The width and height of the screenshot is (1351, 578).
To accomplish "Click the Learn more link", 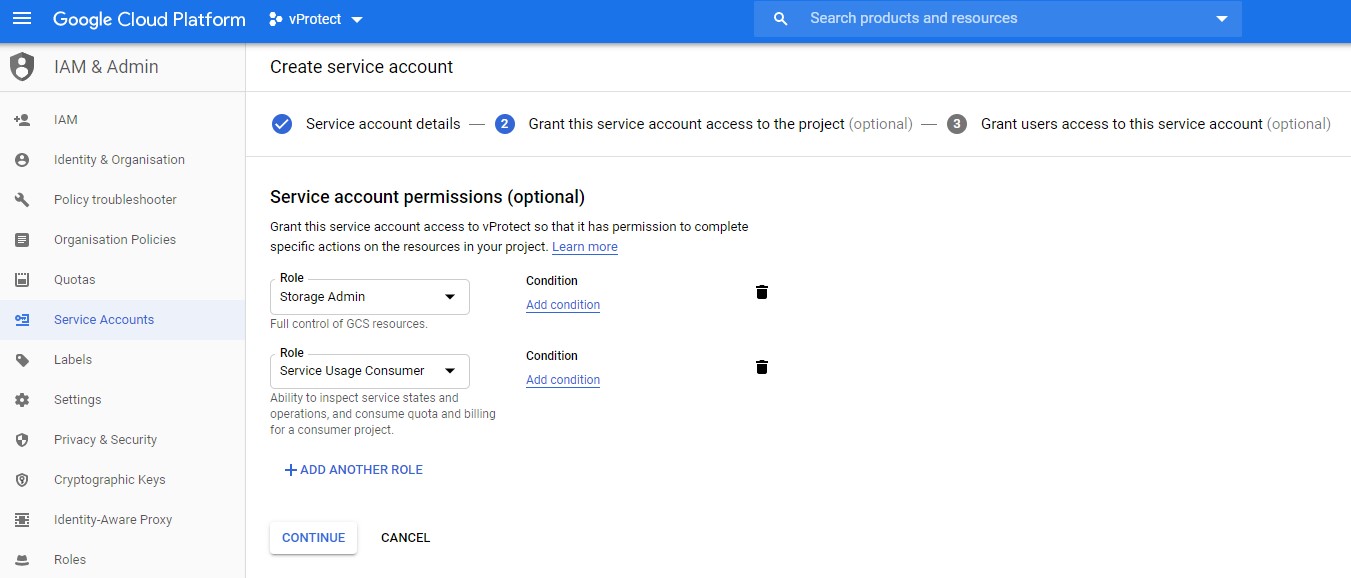I will (584, 247).
